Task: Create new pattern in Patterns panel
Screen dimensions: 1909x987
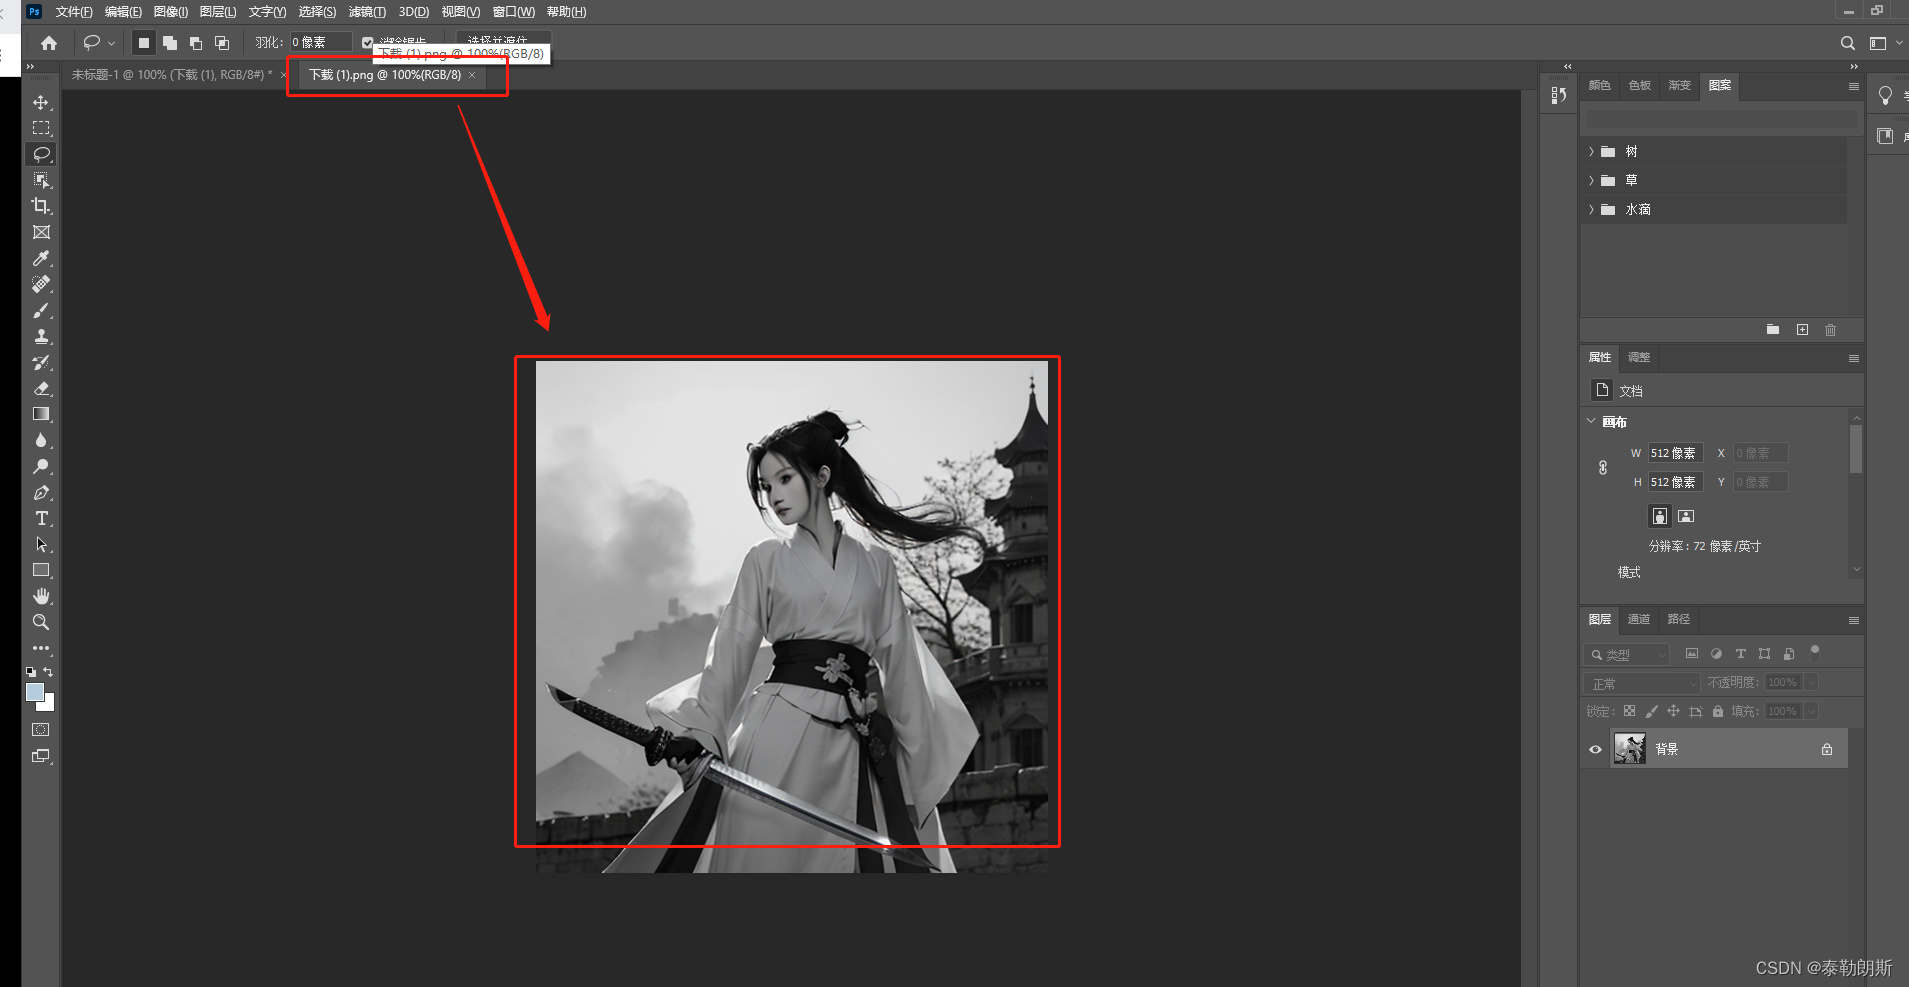Action: tap(1802, 330)
